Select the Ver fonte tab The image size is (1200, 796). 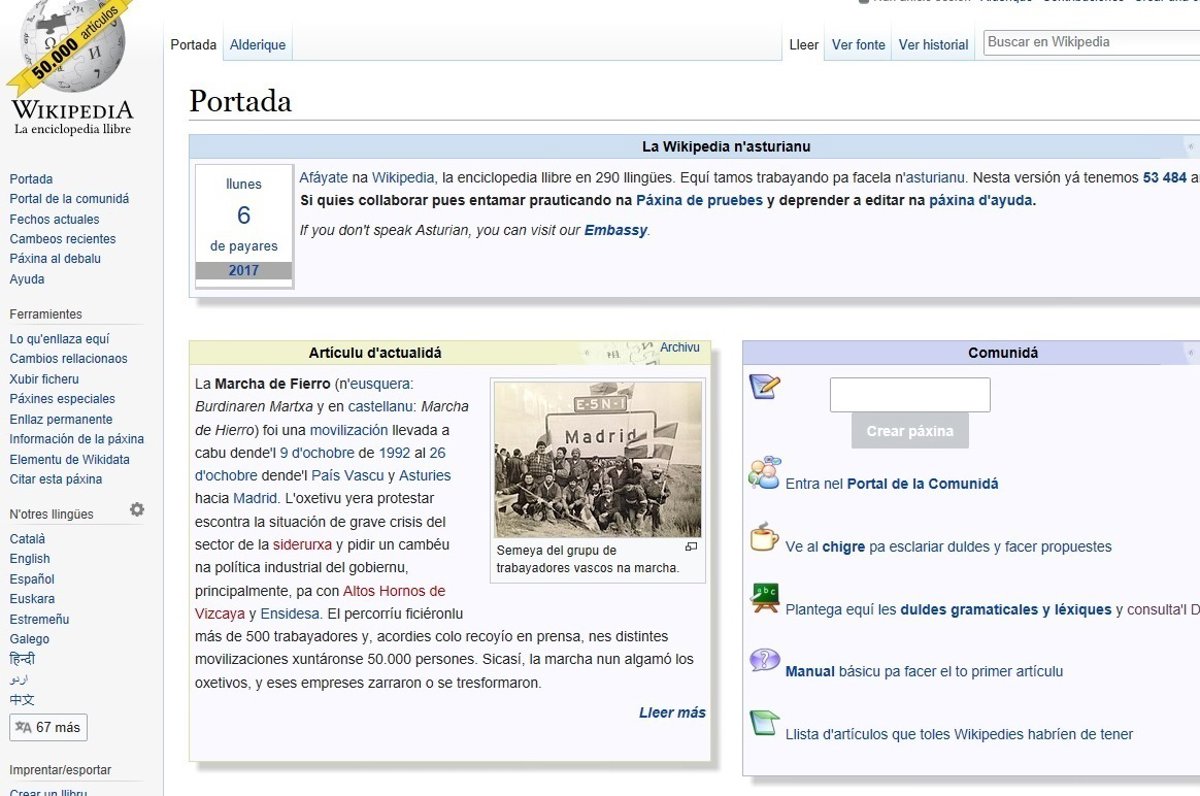coord(858,45)
